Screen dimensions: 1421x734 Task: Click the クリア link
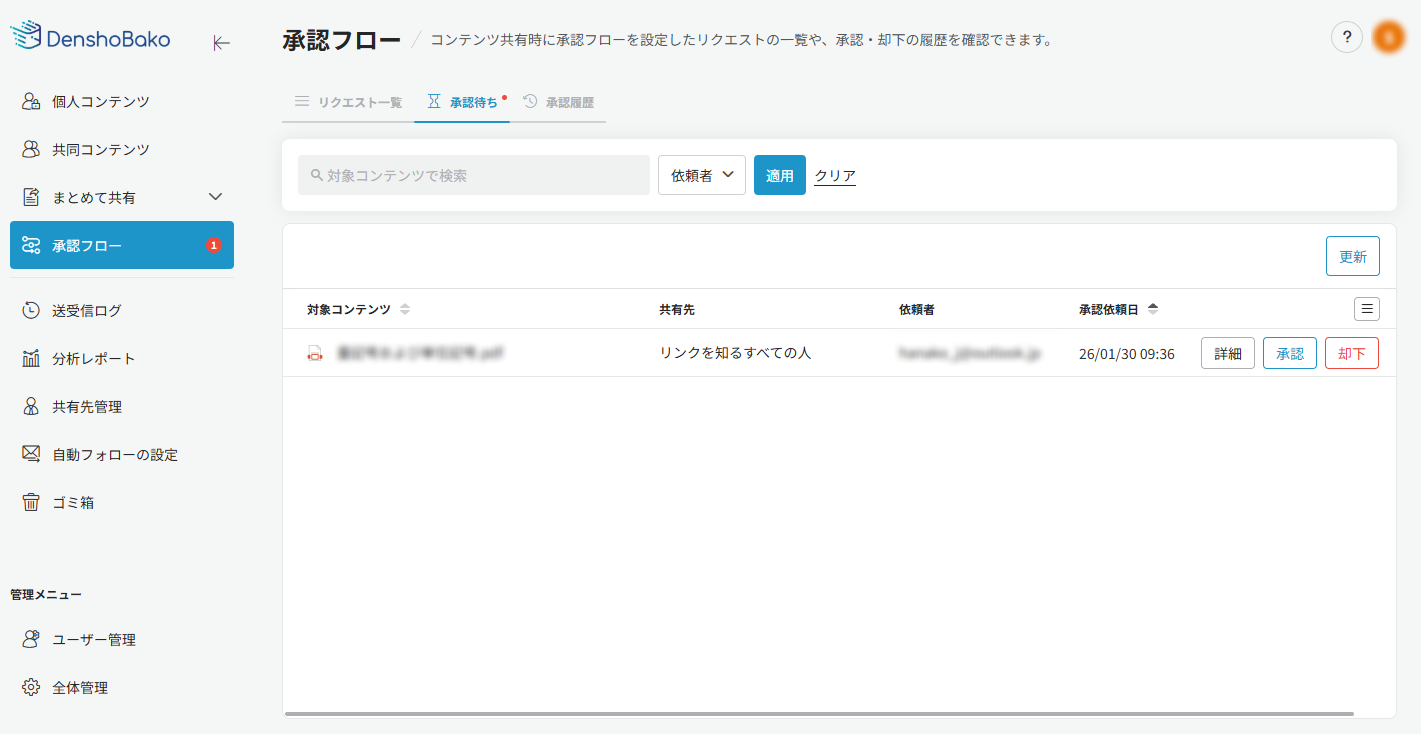point(835,176)
